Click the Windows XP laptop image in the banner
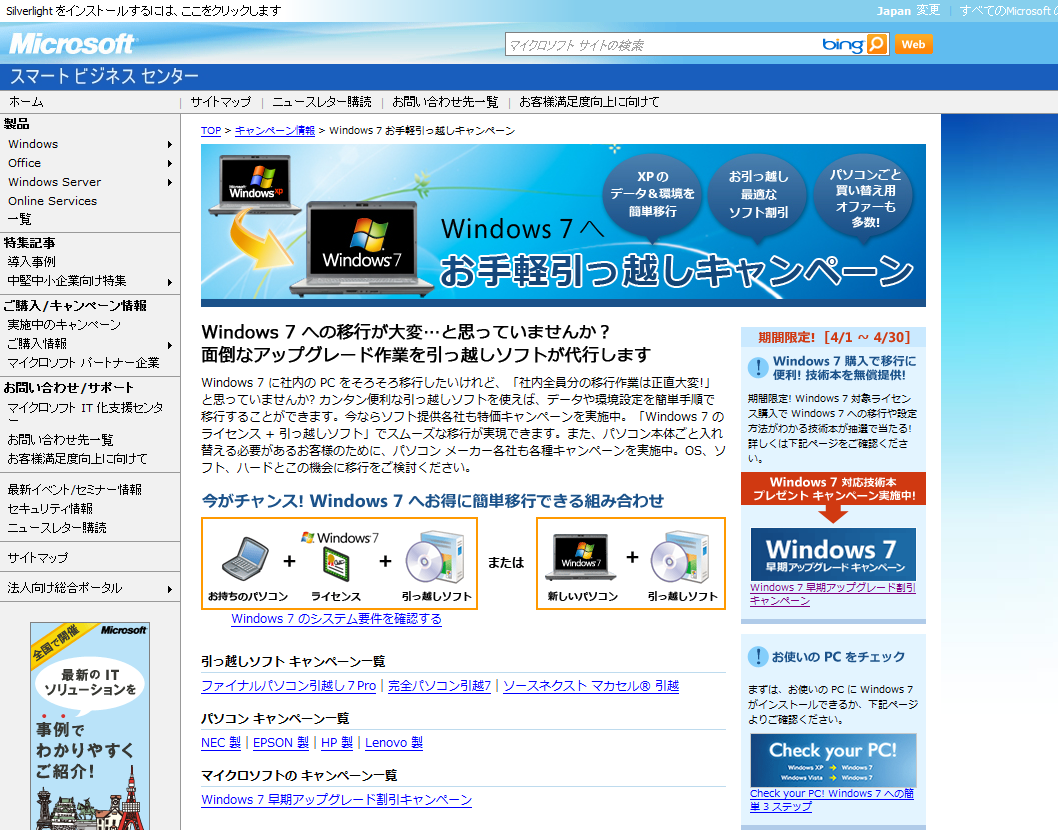Viewport: 1058px width, 830px height. click(x=254, y=184)
